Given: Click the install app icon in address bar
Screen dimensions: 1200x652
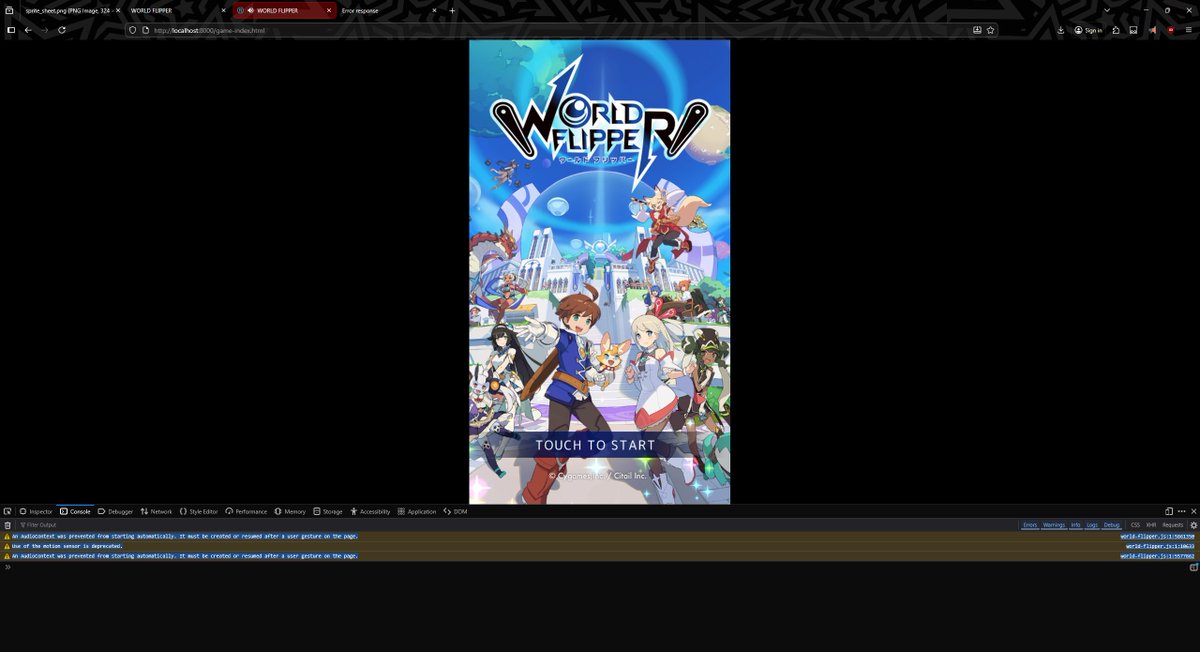Looking at the screenshot, I should tap(977, 30).
